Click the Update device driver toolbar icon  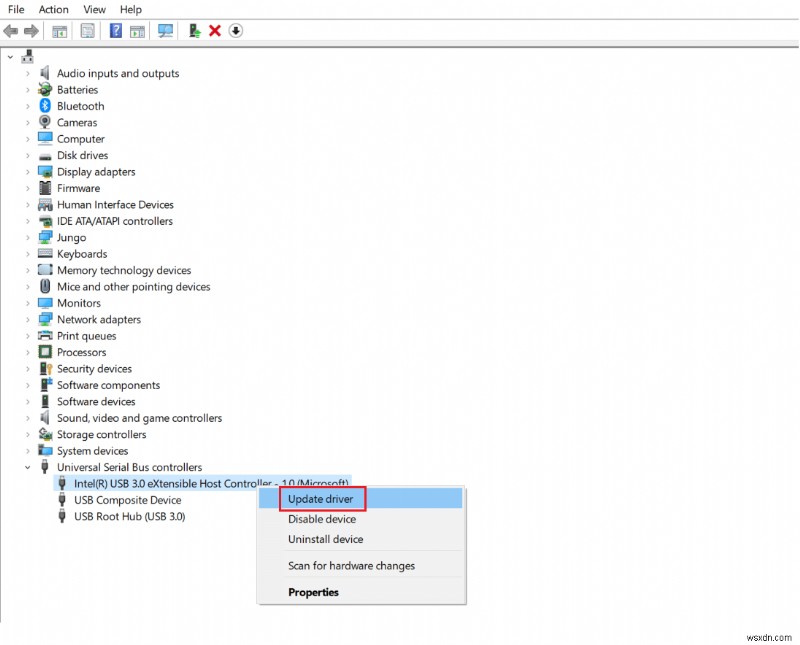193,31
